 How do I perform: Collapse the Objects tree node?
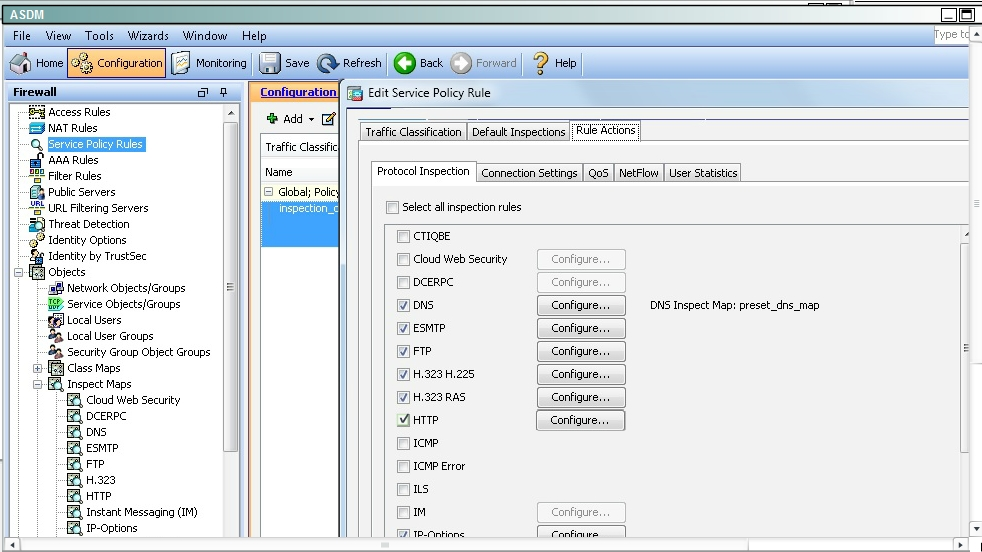pos(19,272)
